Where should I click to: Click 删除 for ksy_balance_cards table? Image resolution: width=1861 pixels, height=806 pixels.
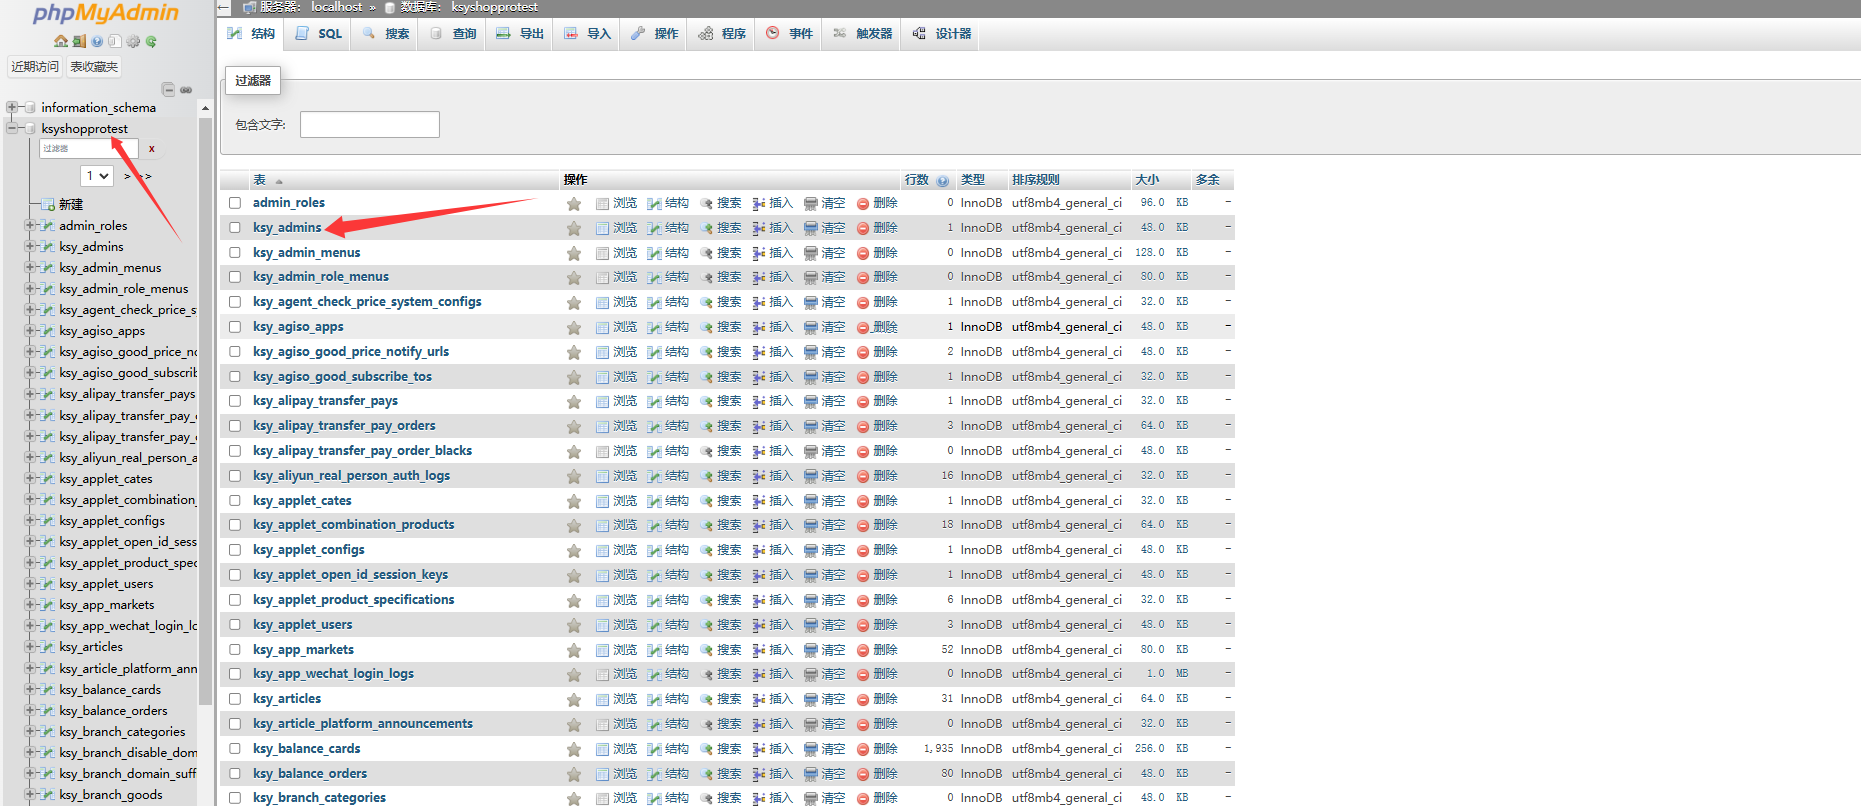[x=878, y=749]
